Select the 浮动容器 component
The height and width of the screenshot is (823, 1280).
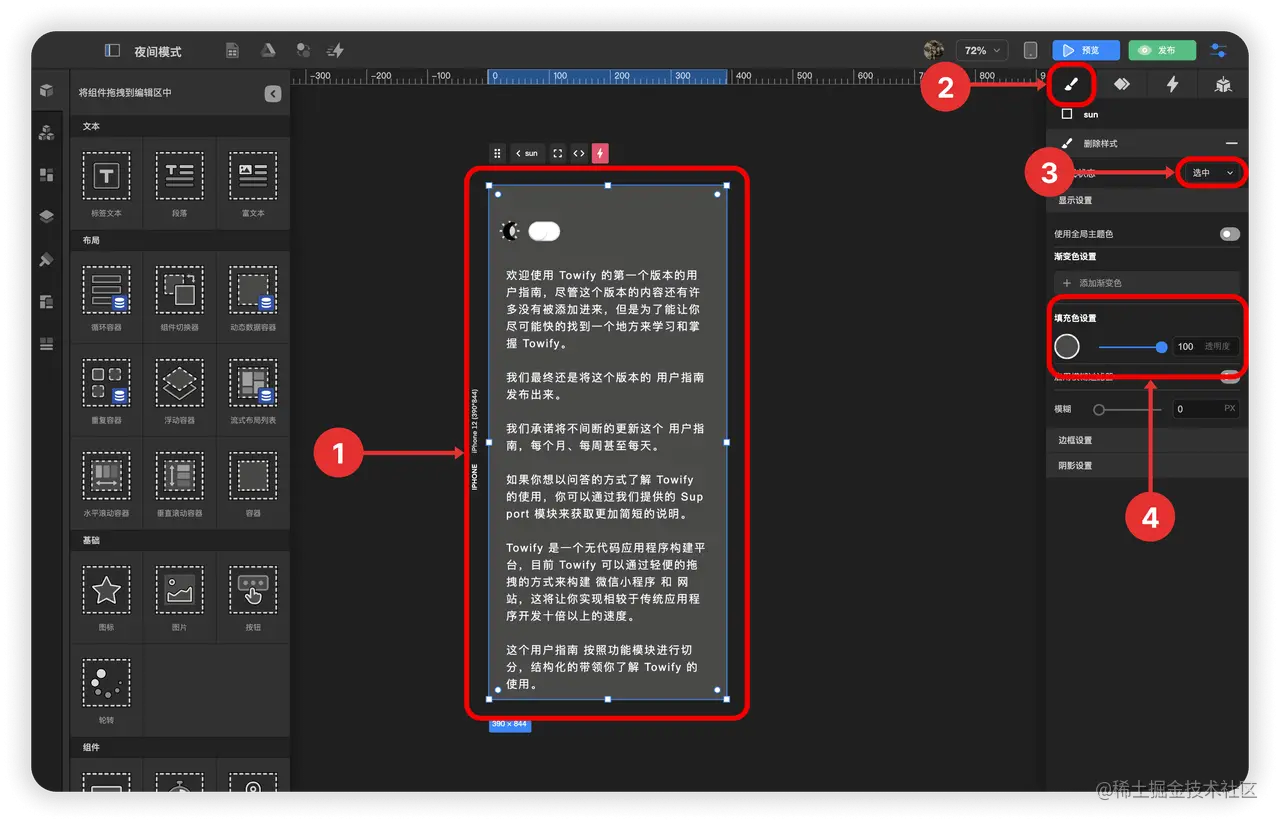(180, 388)
